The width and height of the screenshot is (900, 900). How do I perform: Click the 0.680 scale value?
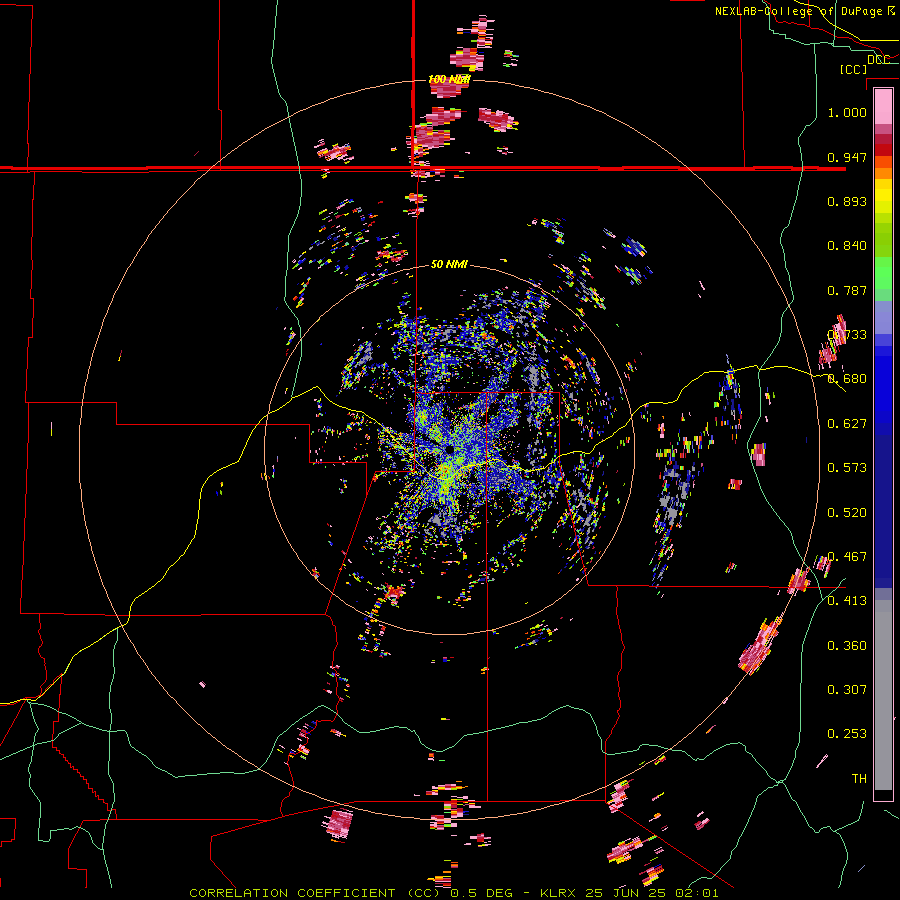coord(847,379)
